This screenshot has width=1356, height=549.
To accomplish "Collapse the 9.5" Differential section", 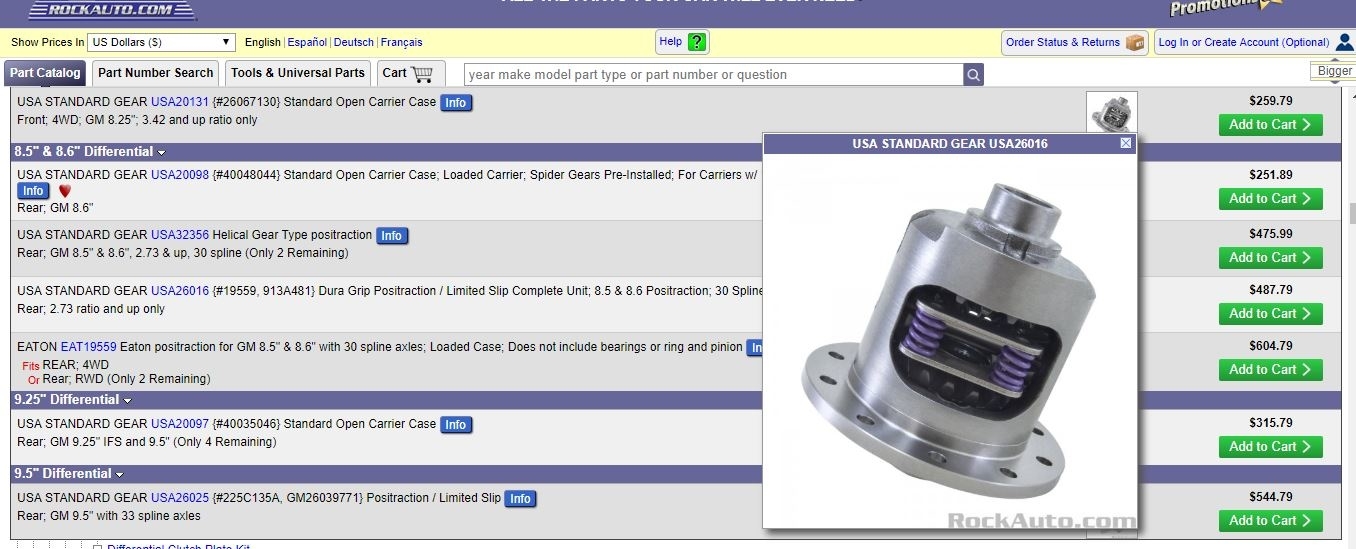I will [120, 474].
